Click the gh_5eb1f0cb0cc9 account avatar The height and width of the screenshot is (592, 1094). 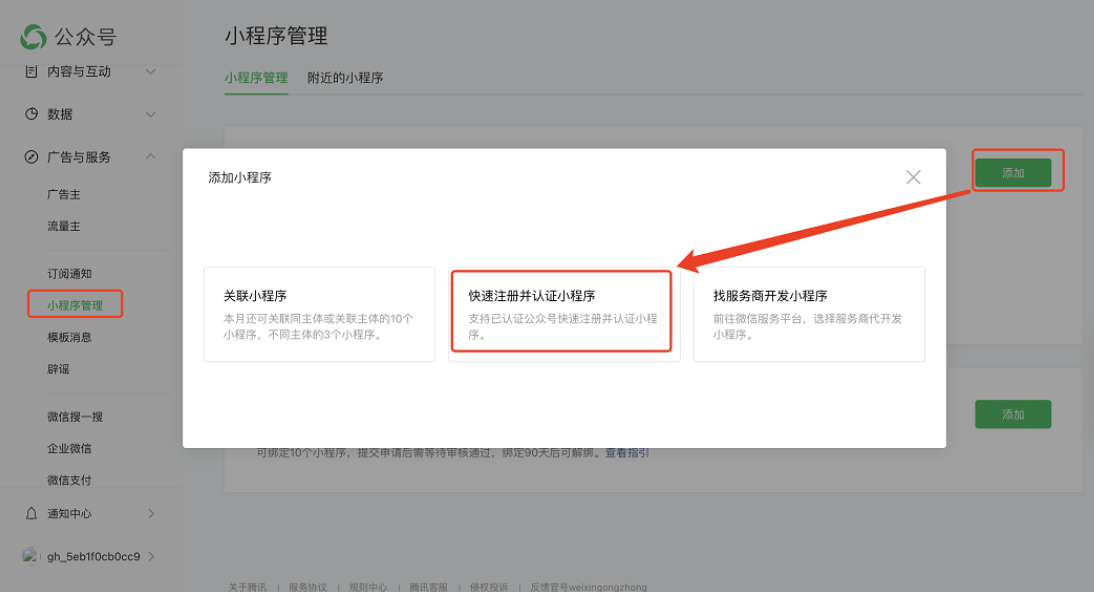31,556
